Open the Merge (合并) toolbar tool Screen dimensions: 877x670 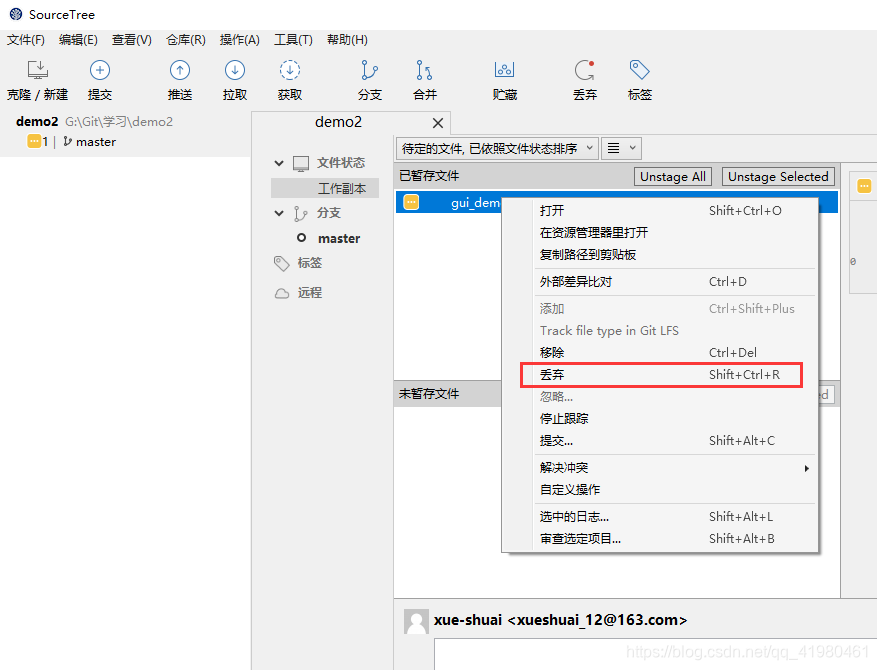point(425,70)
